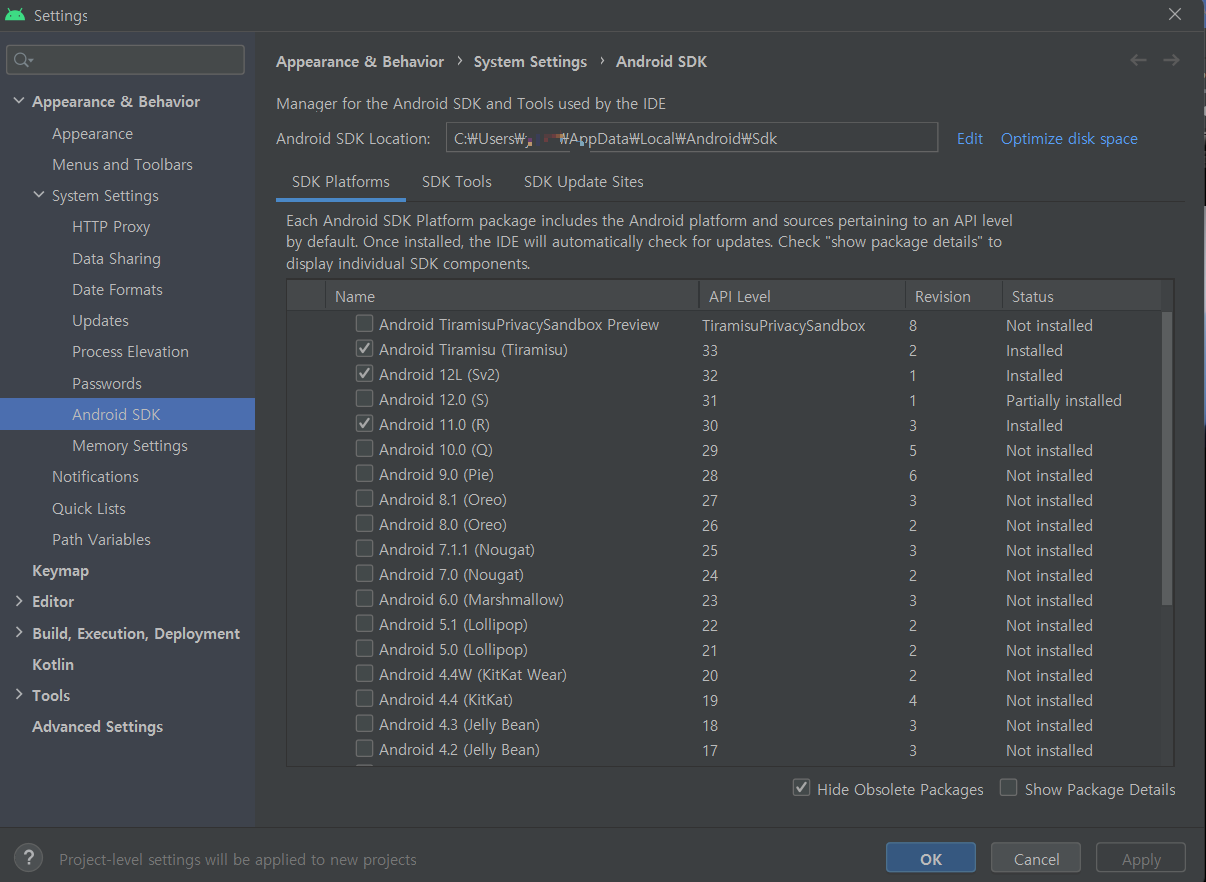Open Keymap settings
1206x882 pixels.
tap(60, 571)
